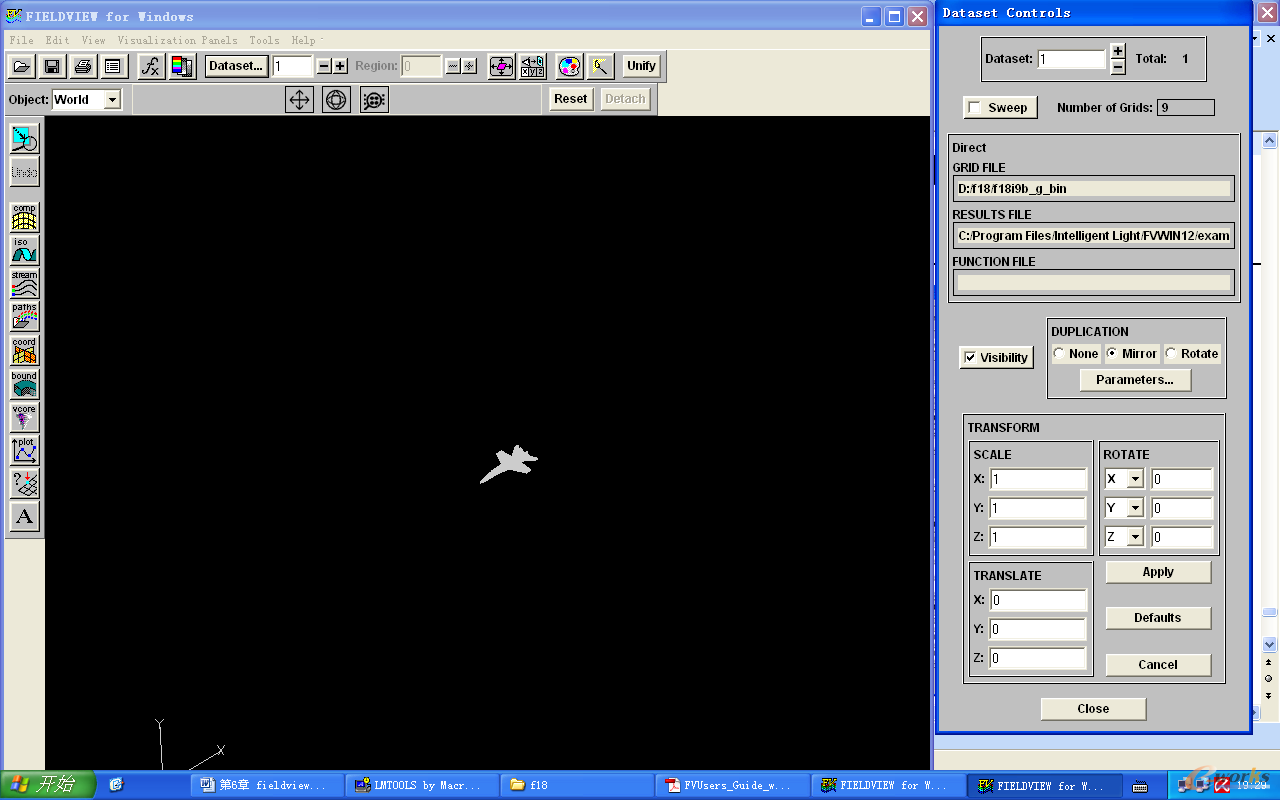Click the Rotate Z angle input field
This screenshot has width=1280, height=800.
pyautogui.click(x=1182, y=537)
